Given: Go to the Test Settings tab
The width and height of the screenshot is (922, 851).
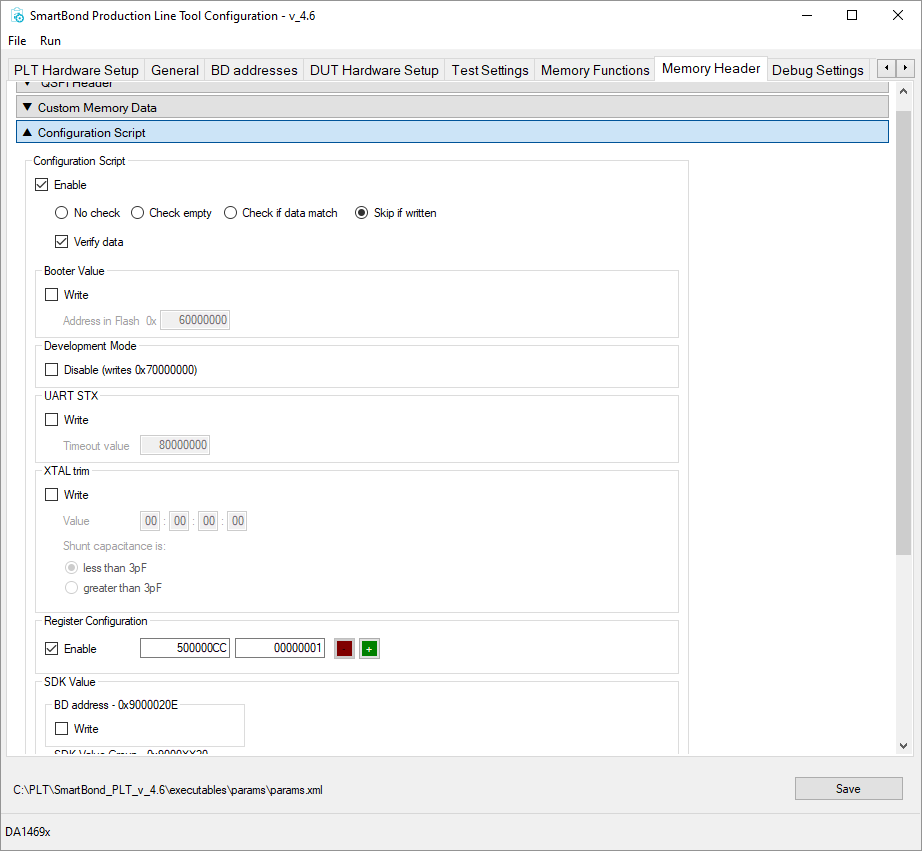Looking at the screenshot, I should (490, 71).
